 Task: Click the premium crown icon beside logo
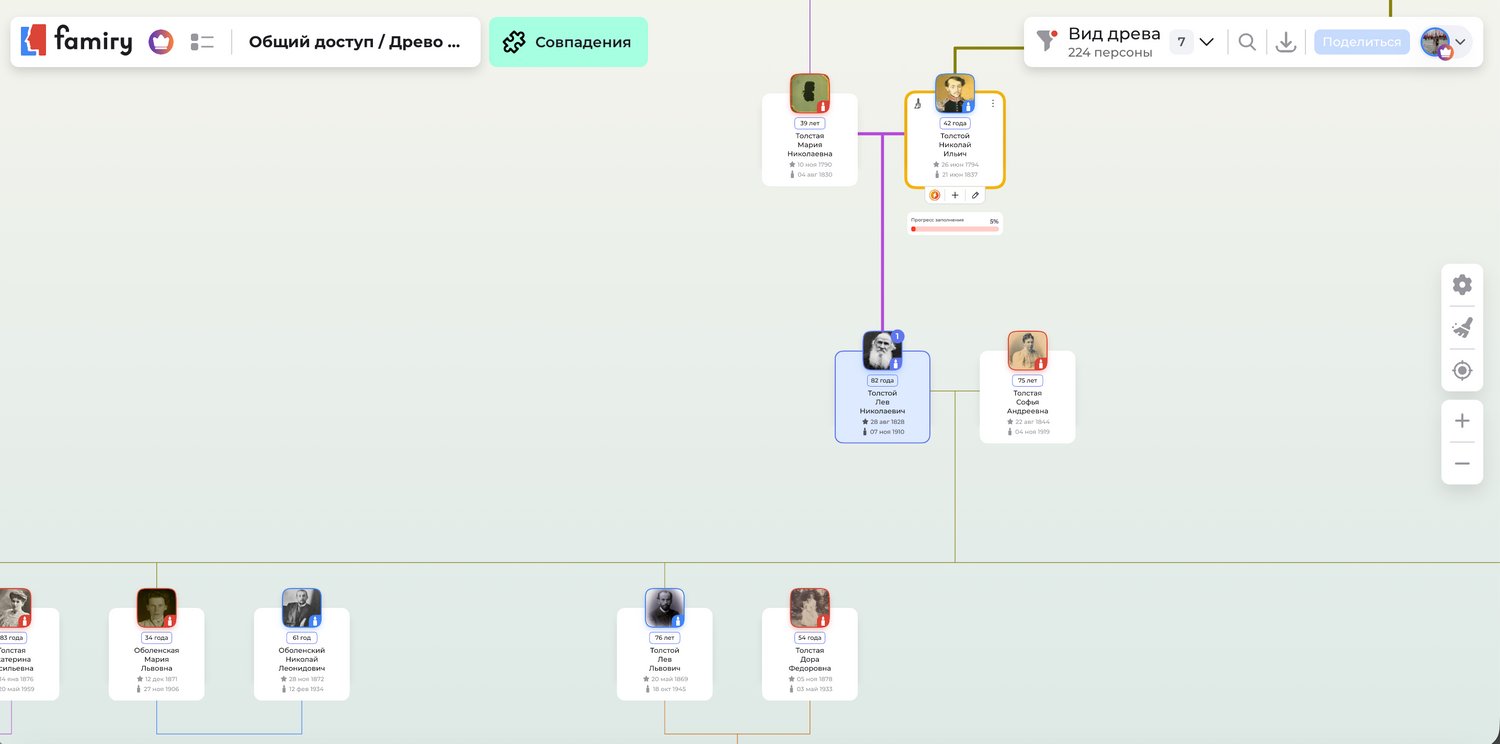[161, 42]
